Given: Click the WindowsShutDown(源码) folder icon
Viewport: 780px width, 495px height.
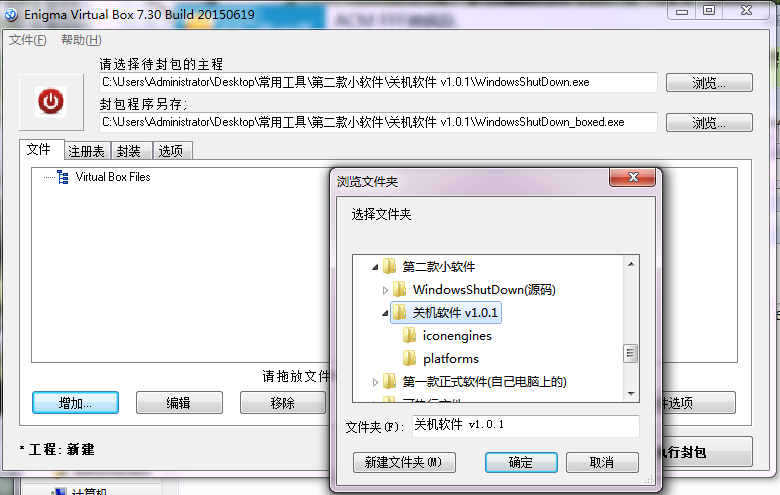Looking at the screenshot, I should [399, 289].
